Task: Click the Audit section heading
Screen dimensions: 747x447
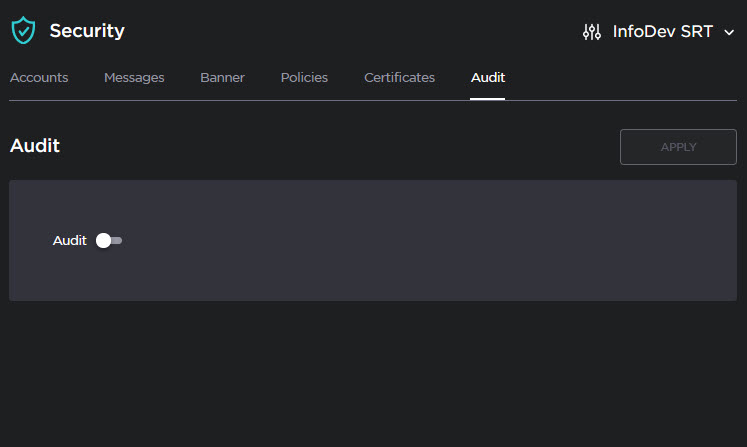Action: pyautogui.click(x=35, y=146)
